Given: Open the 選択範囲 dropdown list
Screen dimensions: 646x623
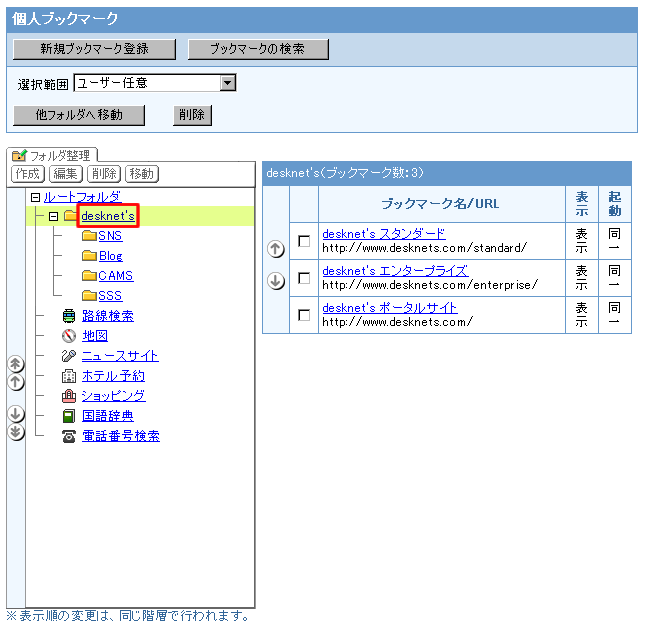Looking at the screenshot, I should 228,83.
